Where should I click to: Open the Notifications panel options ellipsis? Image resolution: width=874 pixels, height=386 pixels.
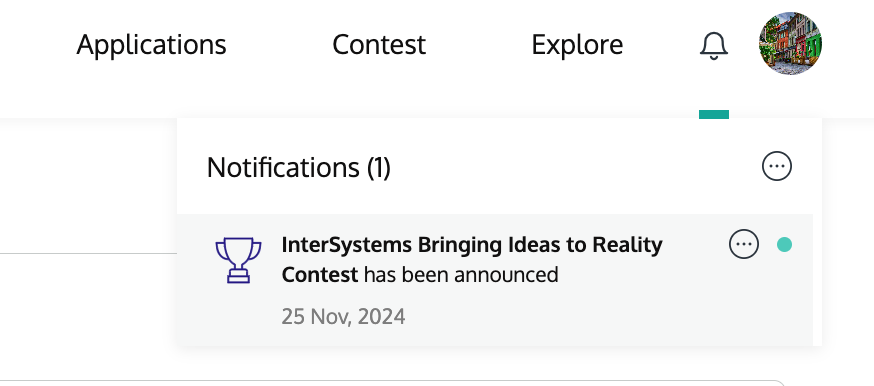776,166
